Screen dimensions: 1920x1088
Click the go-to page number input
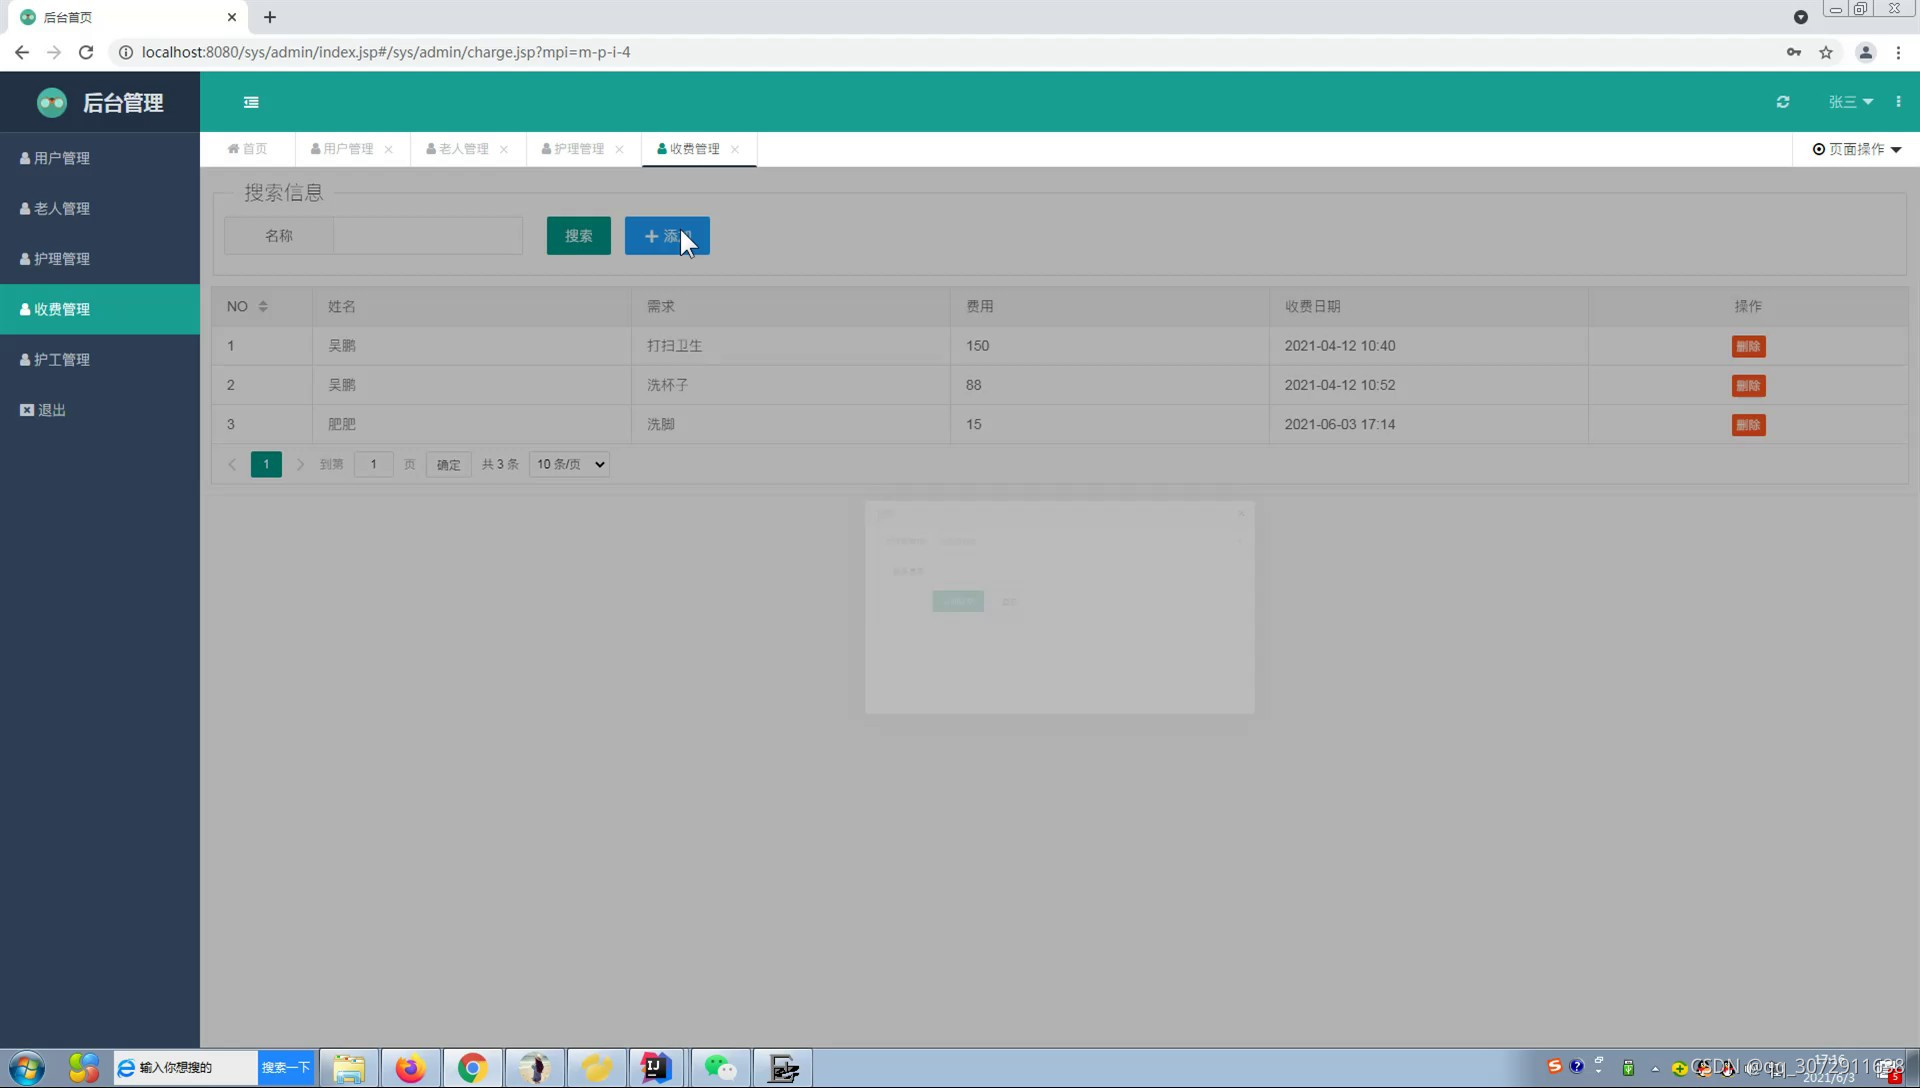click(373, 464)
